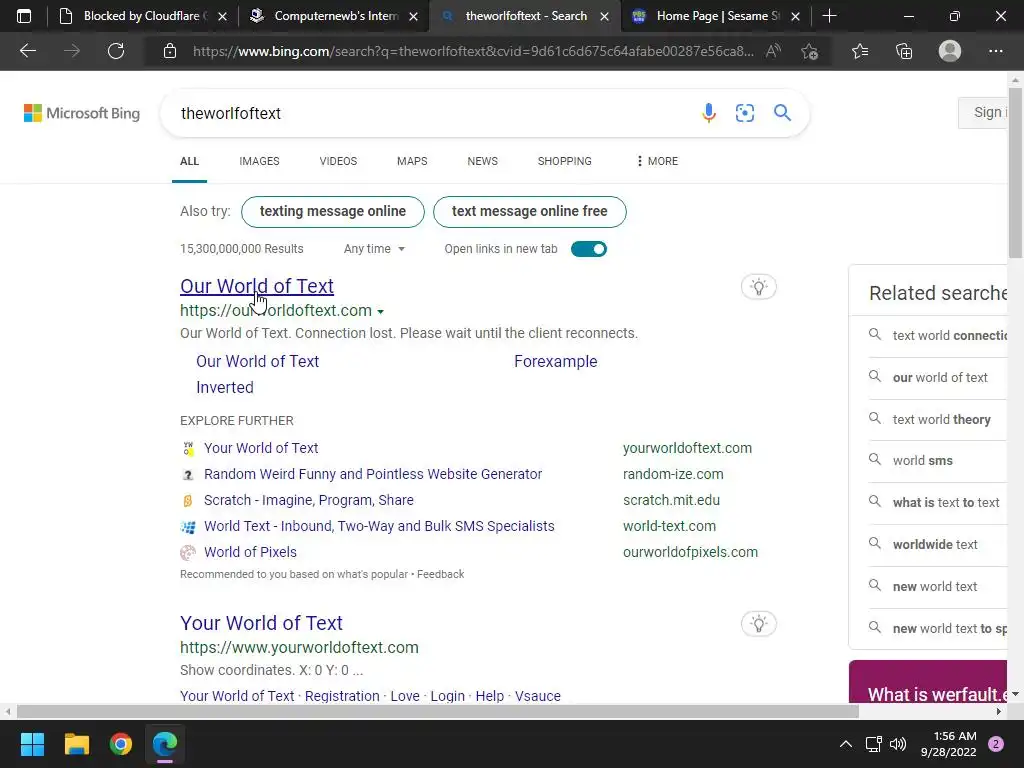Switch to the Images search tab
1024x768 pixels.
coord(259,161)
